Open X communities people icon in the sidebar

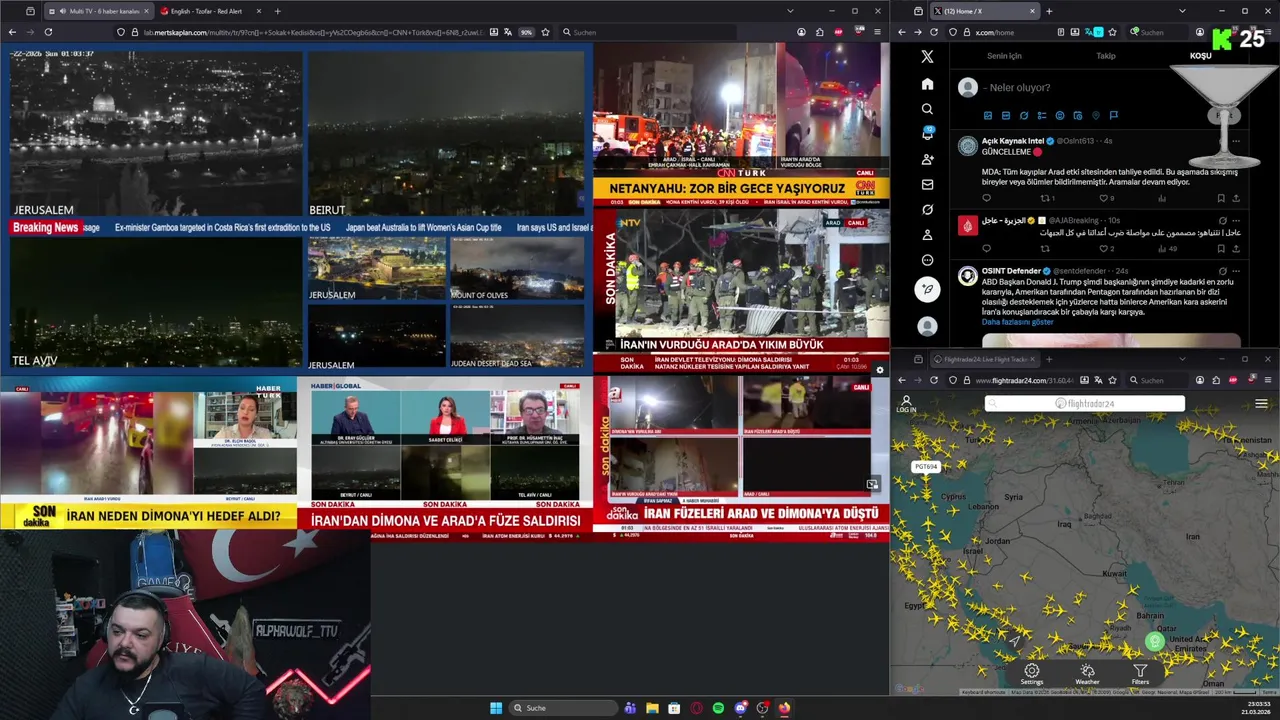tap(927, 159)
